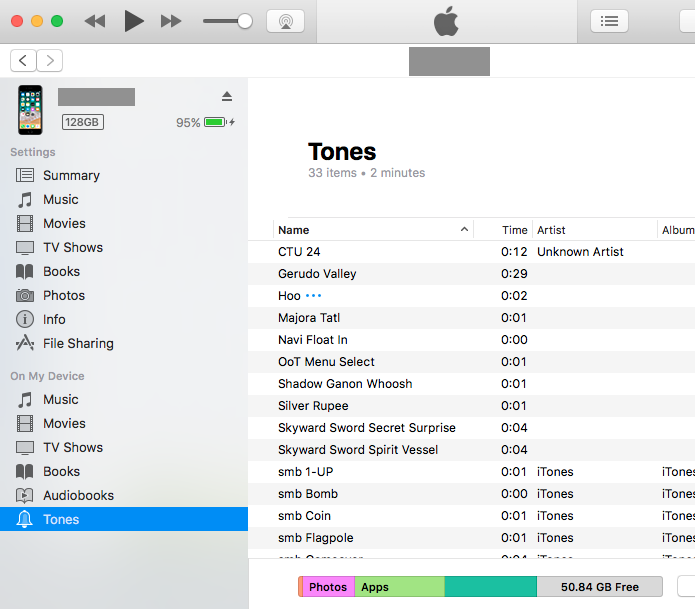695x609 pixels.
Task: Open the Photos sync settings
Action: click(63, 295)
